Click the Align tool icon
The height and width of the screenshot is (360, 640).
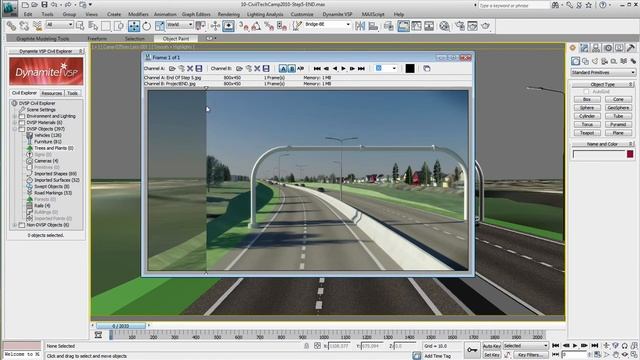coord(373,26)
